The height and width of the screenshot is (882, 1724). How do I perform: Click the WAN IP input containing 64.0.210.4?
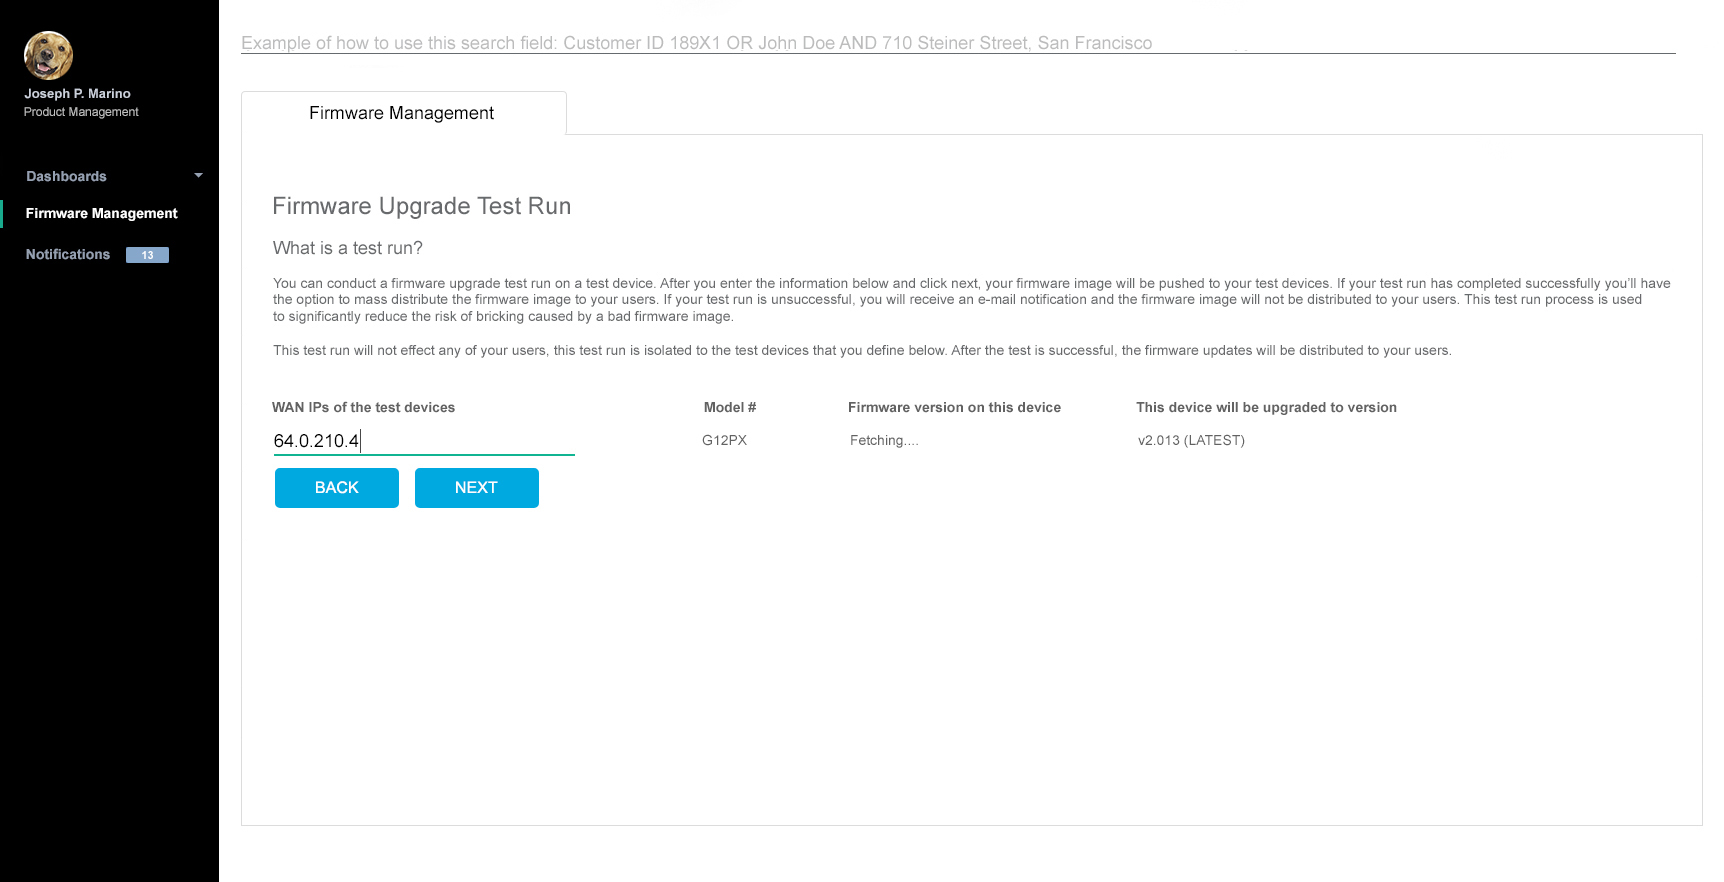(423, 441)
